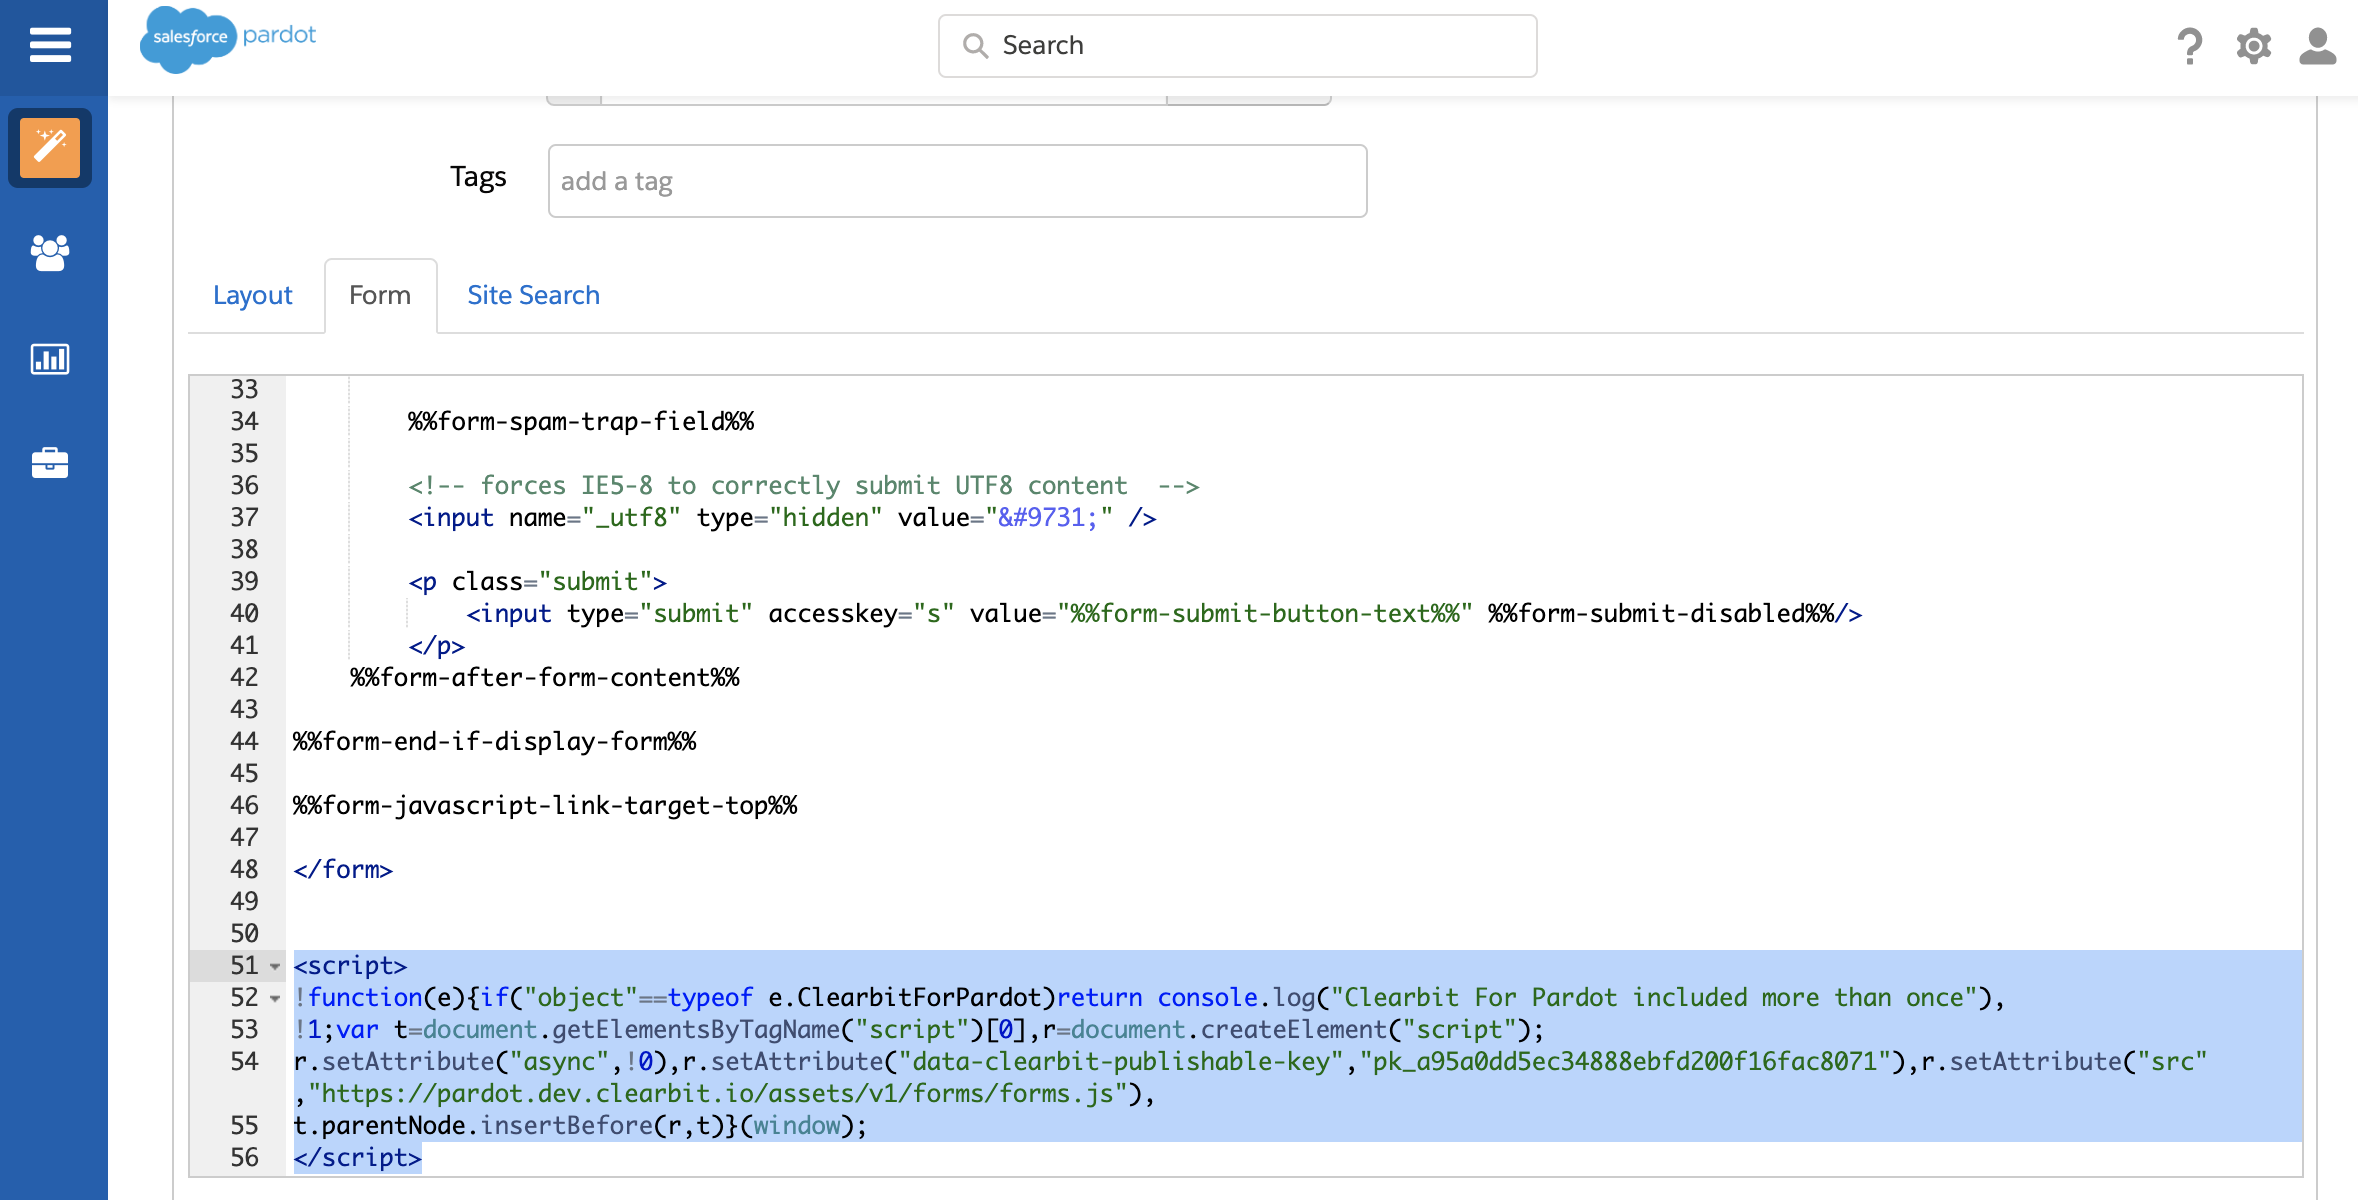Screen dimensions: 2358x1200
Task: Click the closing </form> tag
Action: 343,869
